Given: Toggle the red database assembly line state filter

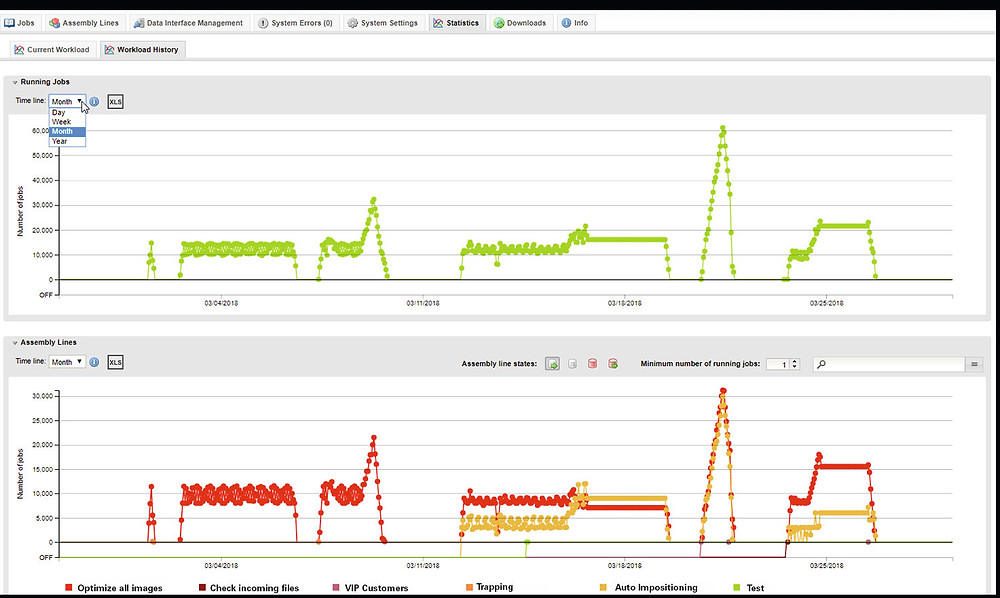Looking at the screenshot, I should 592,364.
